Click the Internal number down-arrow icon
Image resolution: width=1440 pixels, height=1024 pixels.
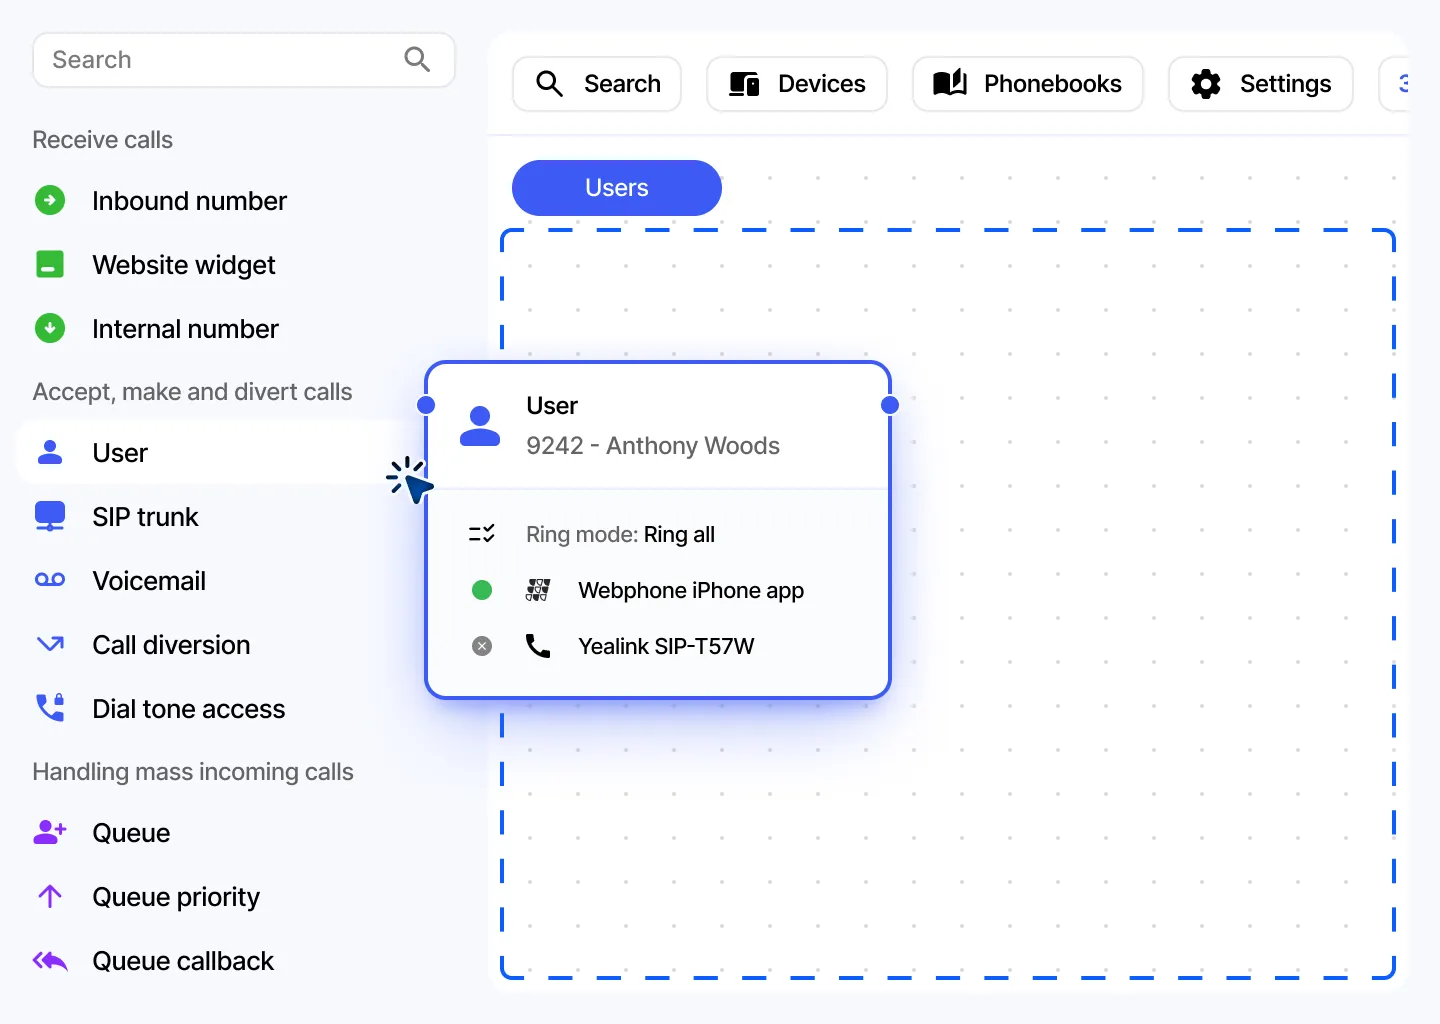click(x=50, y=328)
